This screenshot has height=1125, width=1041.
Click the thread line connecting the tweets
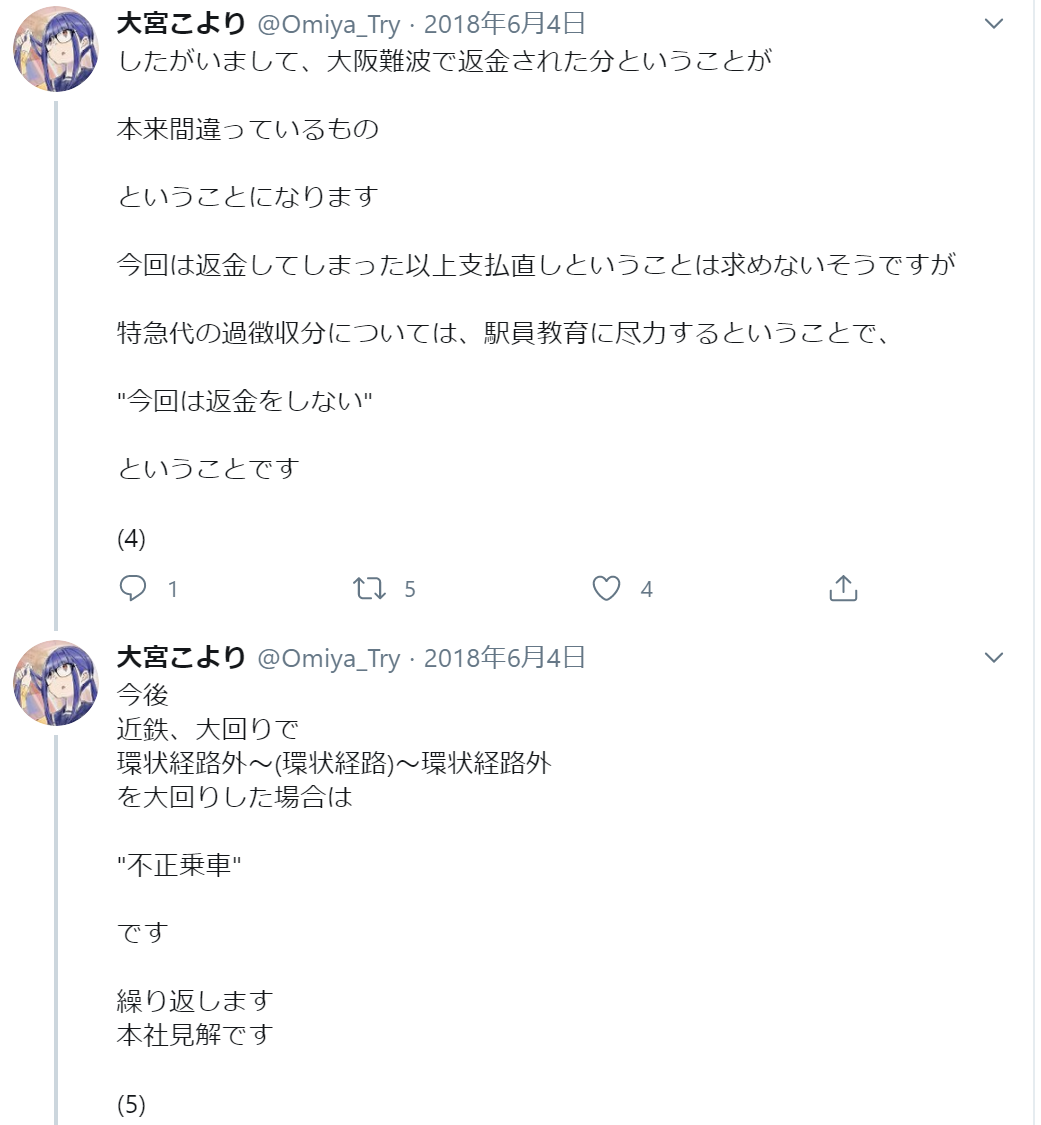56,366
